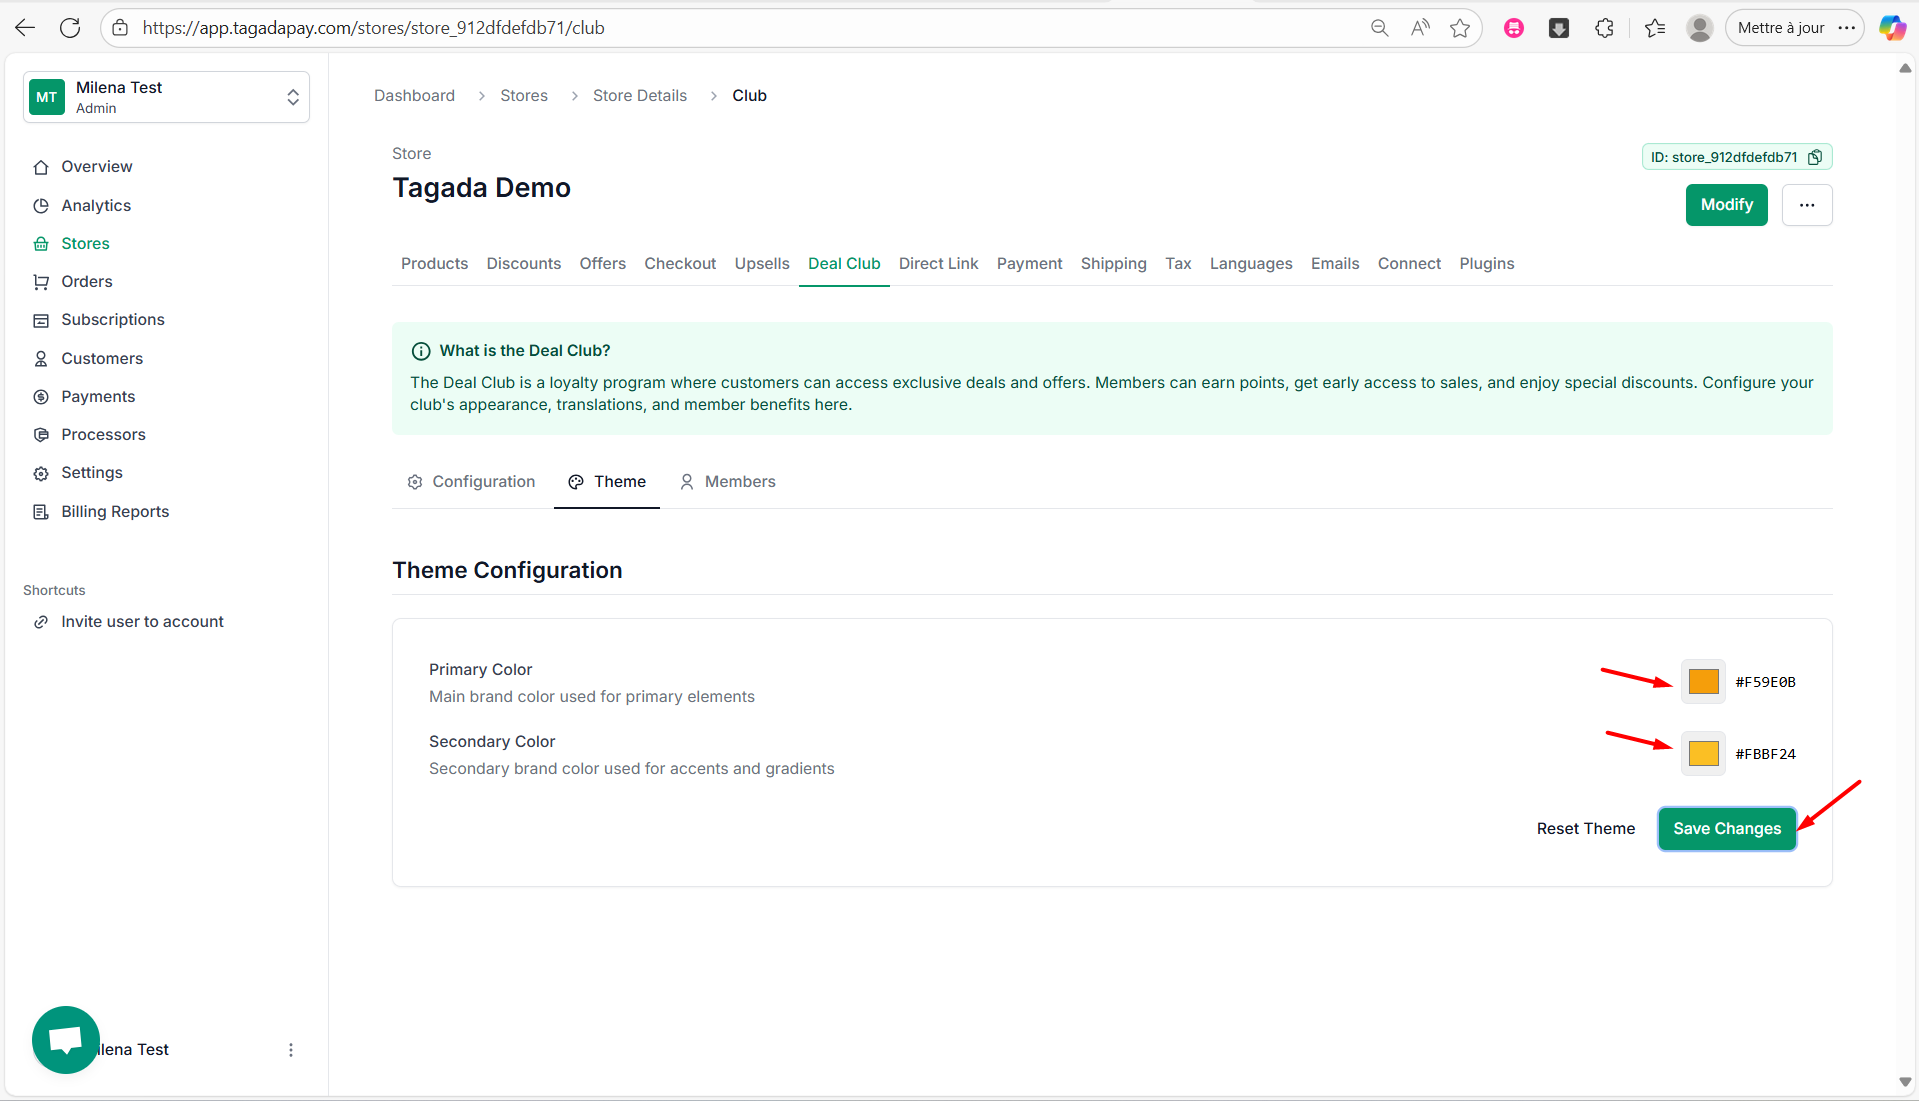
Task: Navigate to Store Details in the breadcrumb
Action: point(639,96)
